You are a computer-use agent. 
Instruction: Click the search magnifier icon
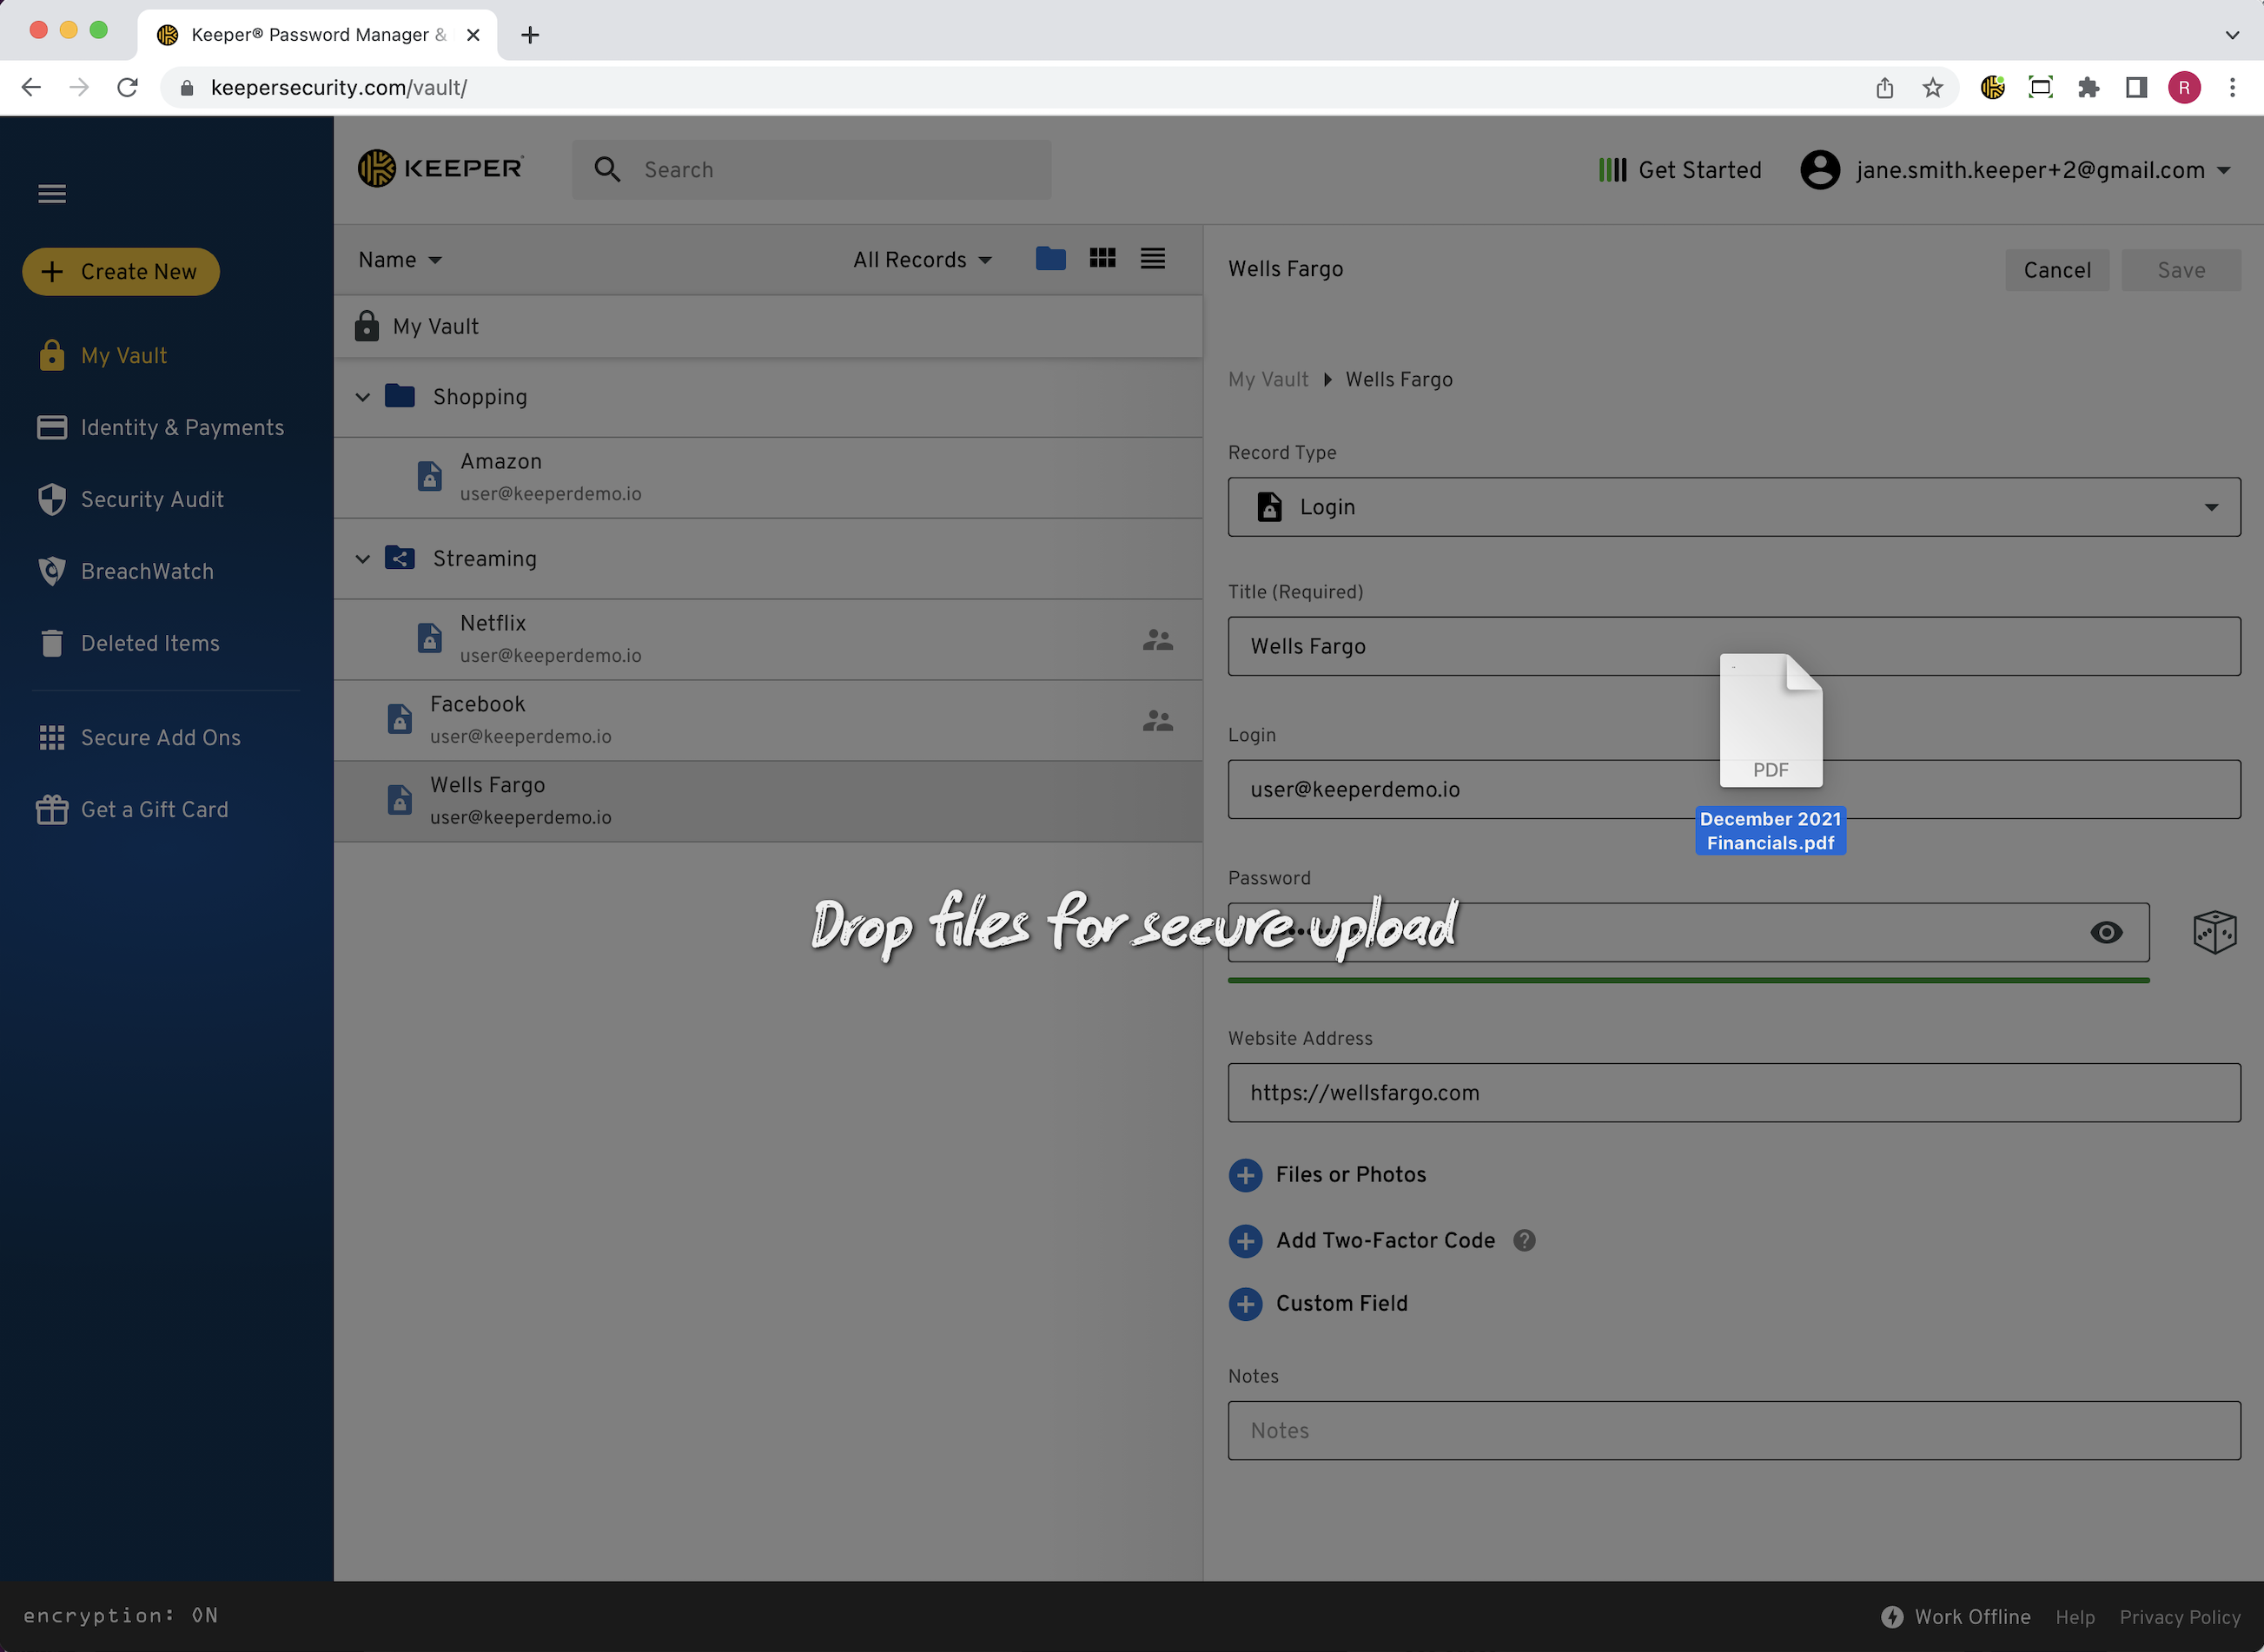[607, 170]
